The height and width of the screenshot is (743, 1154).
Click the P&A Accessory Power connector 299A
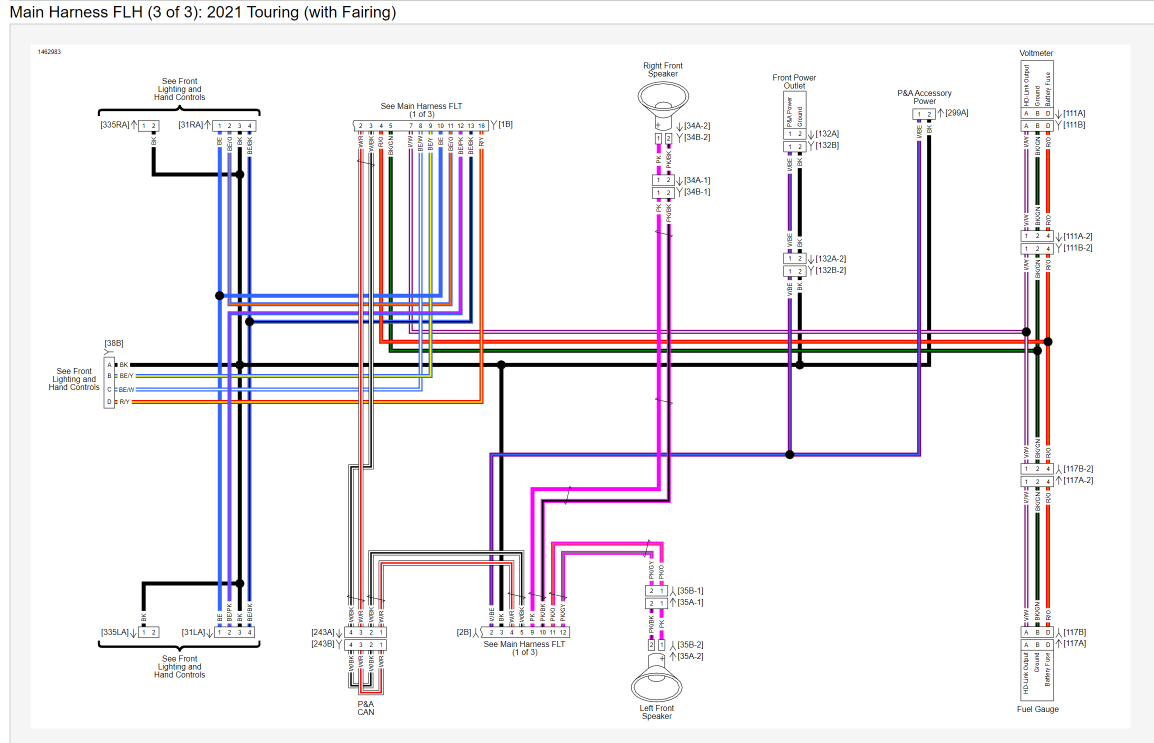924,114
